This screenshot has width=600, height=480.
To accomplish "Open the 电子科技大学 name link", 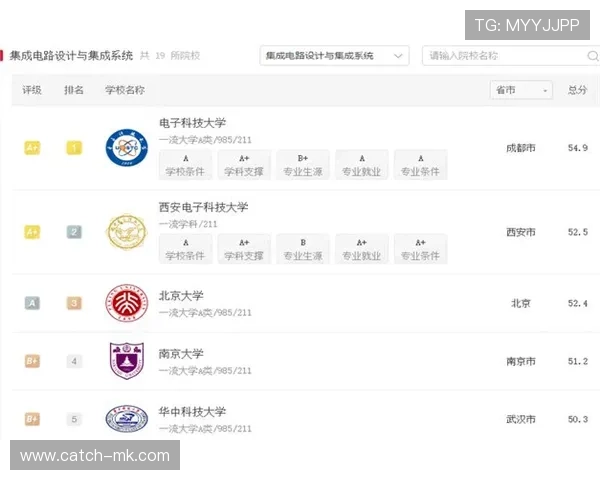I will [x=193, y=123].
